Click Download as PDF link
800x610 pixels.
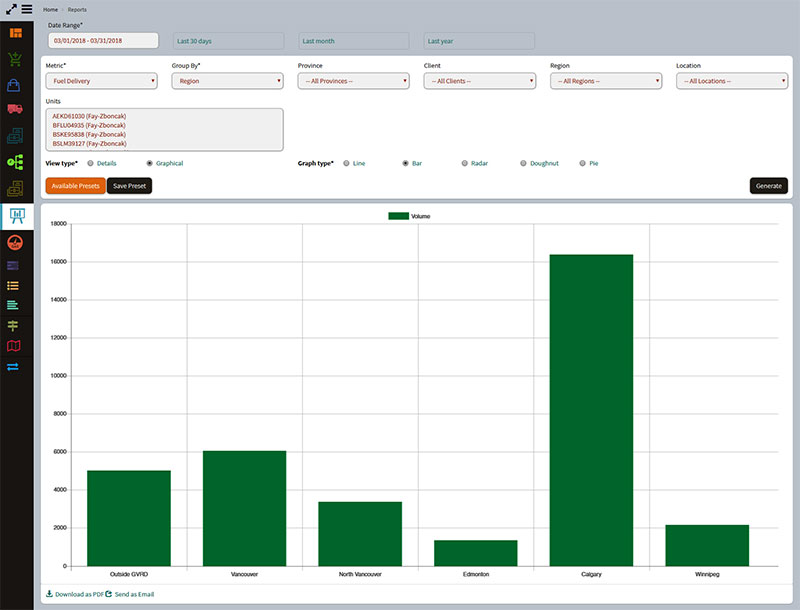pyautogui.click(x=79, y=594)
